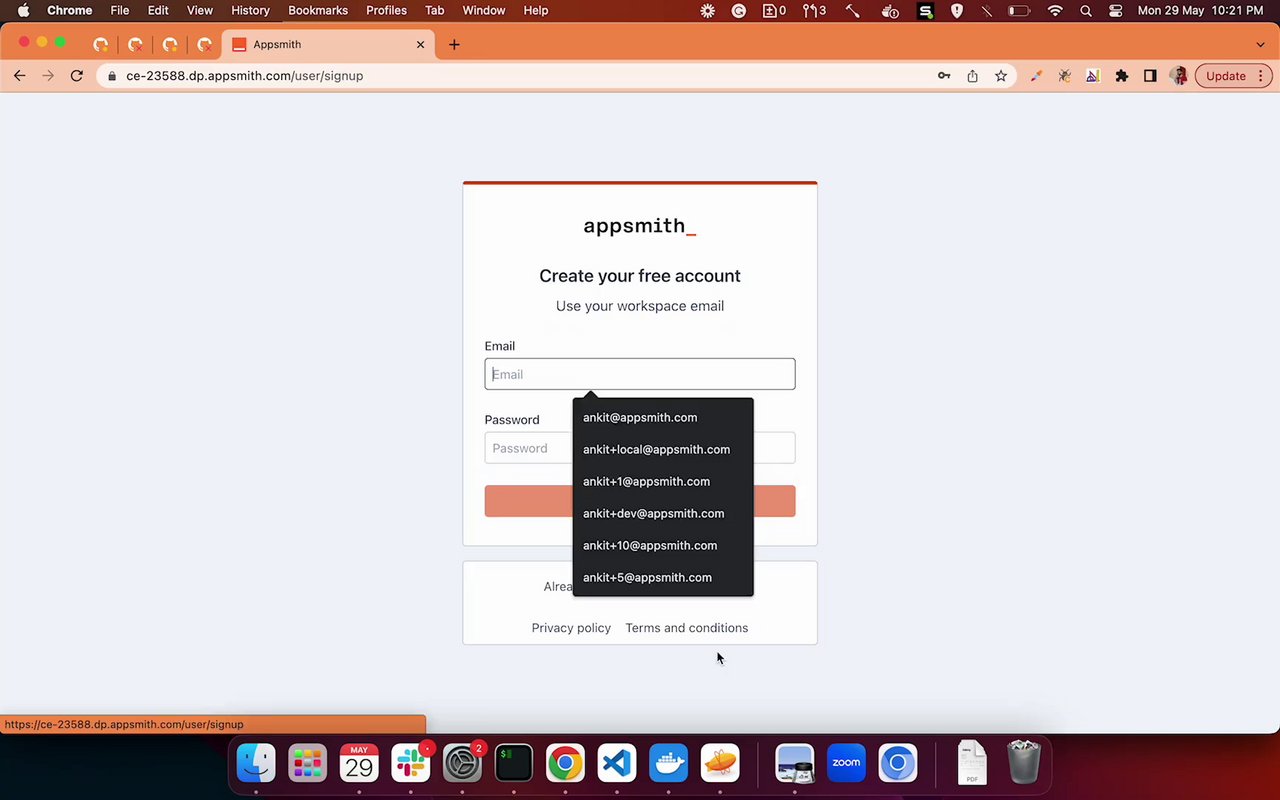Open the Profiles menu
This screenshot has width=1280, height=800.
[x=386, y=10]
